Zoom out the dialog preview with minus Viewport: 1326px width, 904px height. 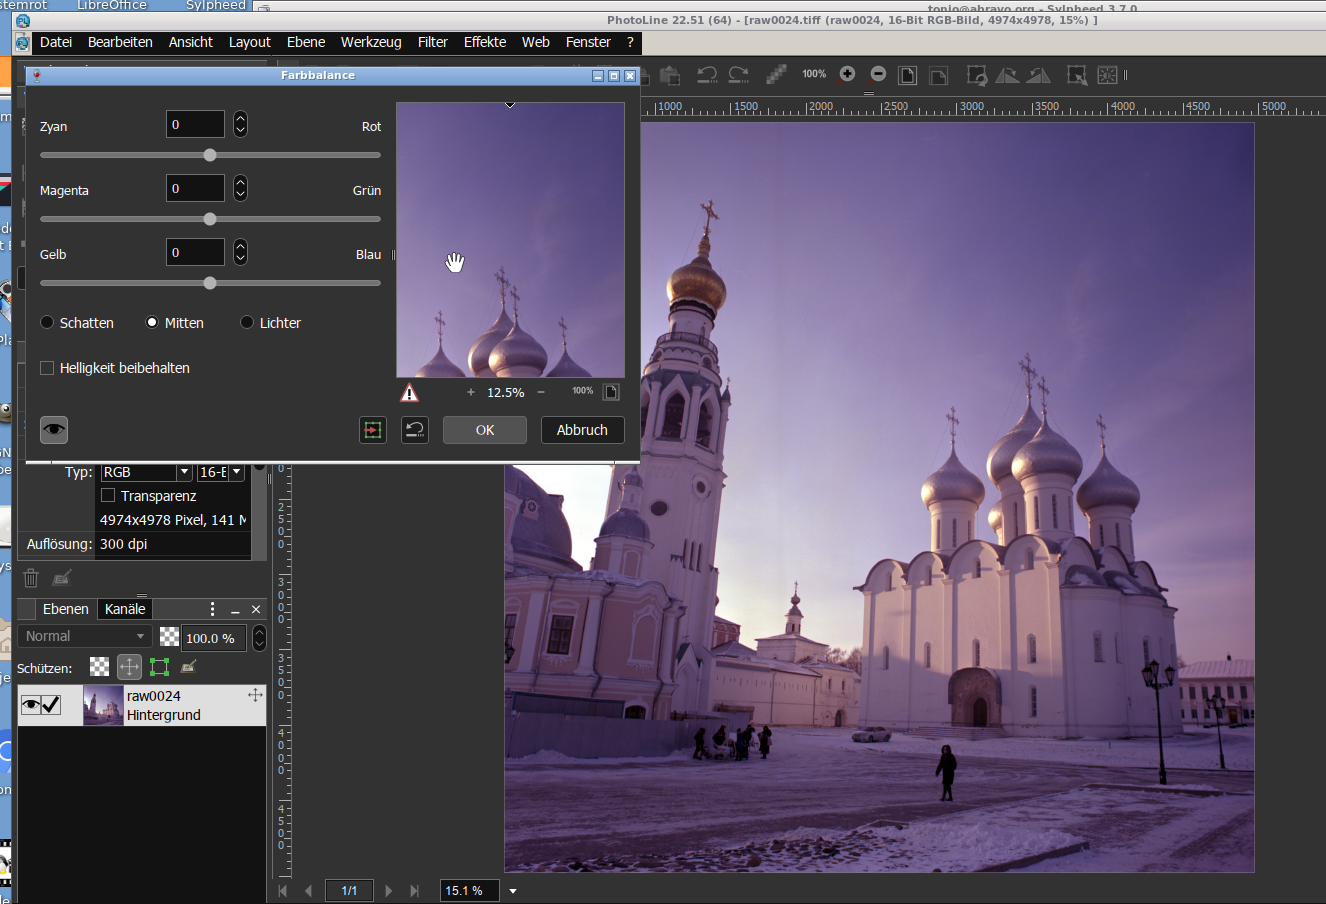(x=541, y=392)
